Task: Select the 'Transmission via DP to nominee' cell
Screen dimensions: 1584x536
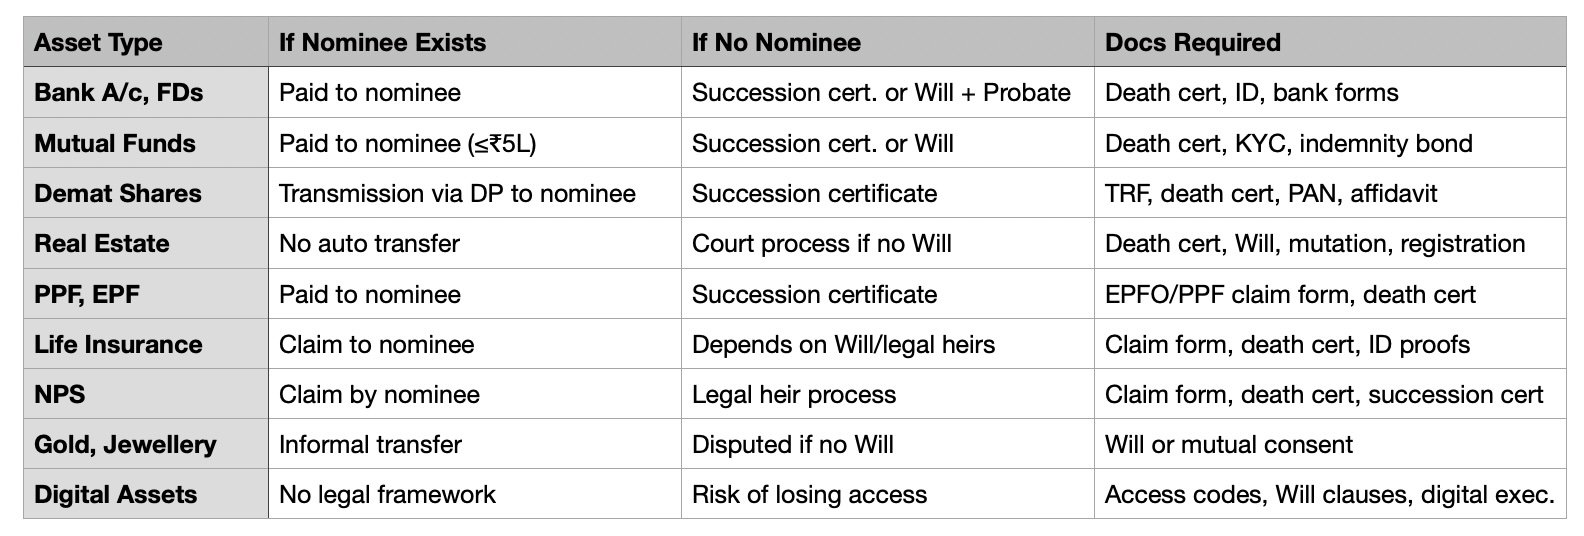Action: point(457,193)
